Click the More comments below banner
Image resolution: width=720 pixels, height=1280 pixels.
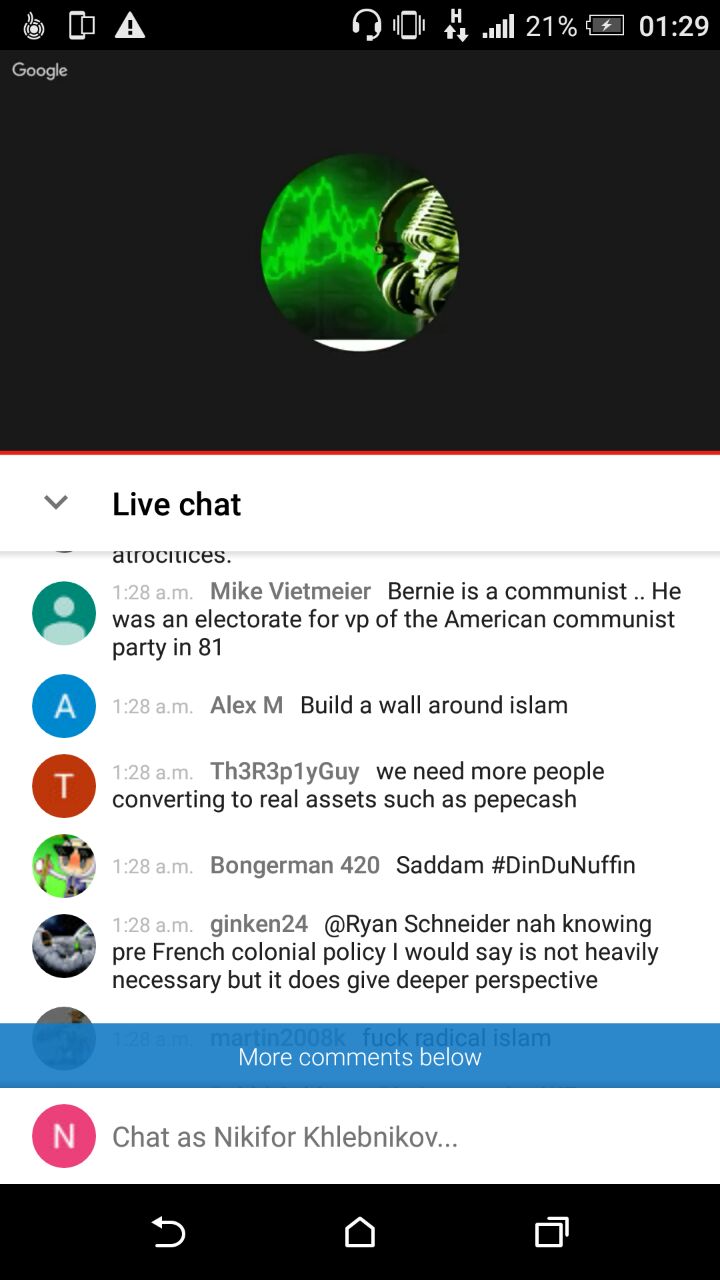pos(360,1056)
